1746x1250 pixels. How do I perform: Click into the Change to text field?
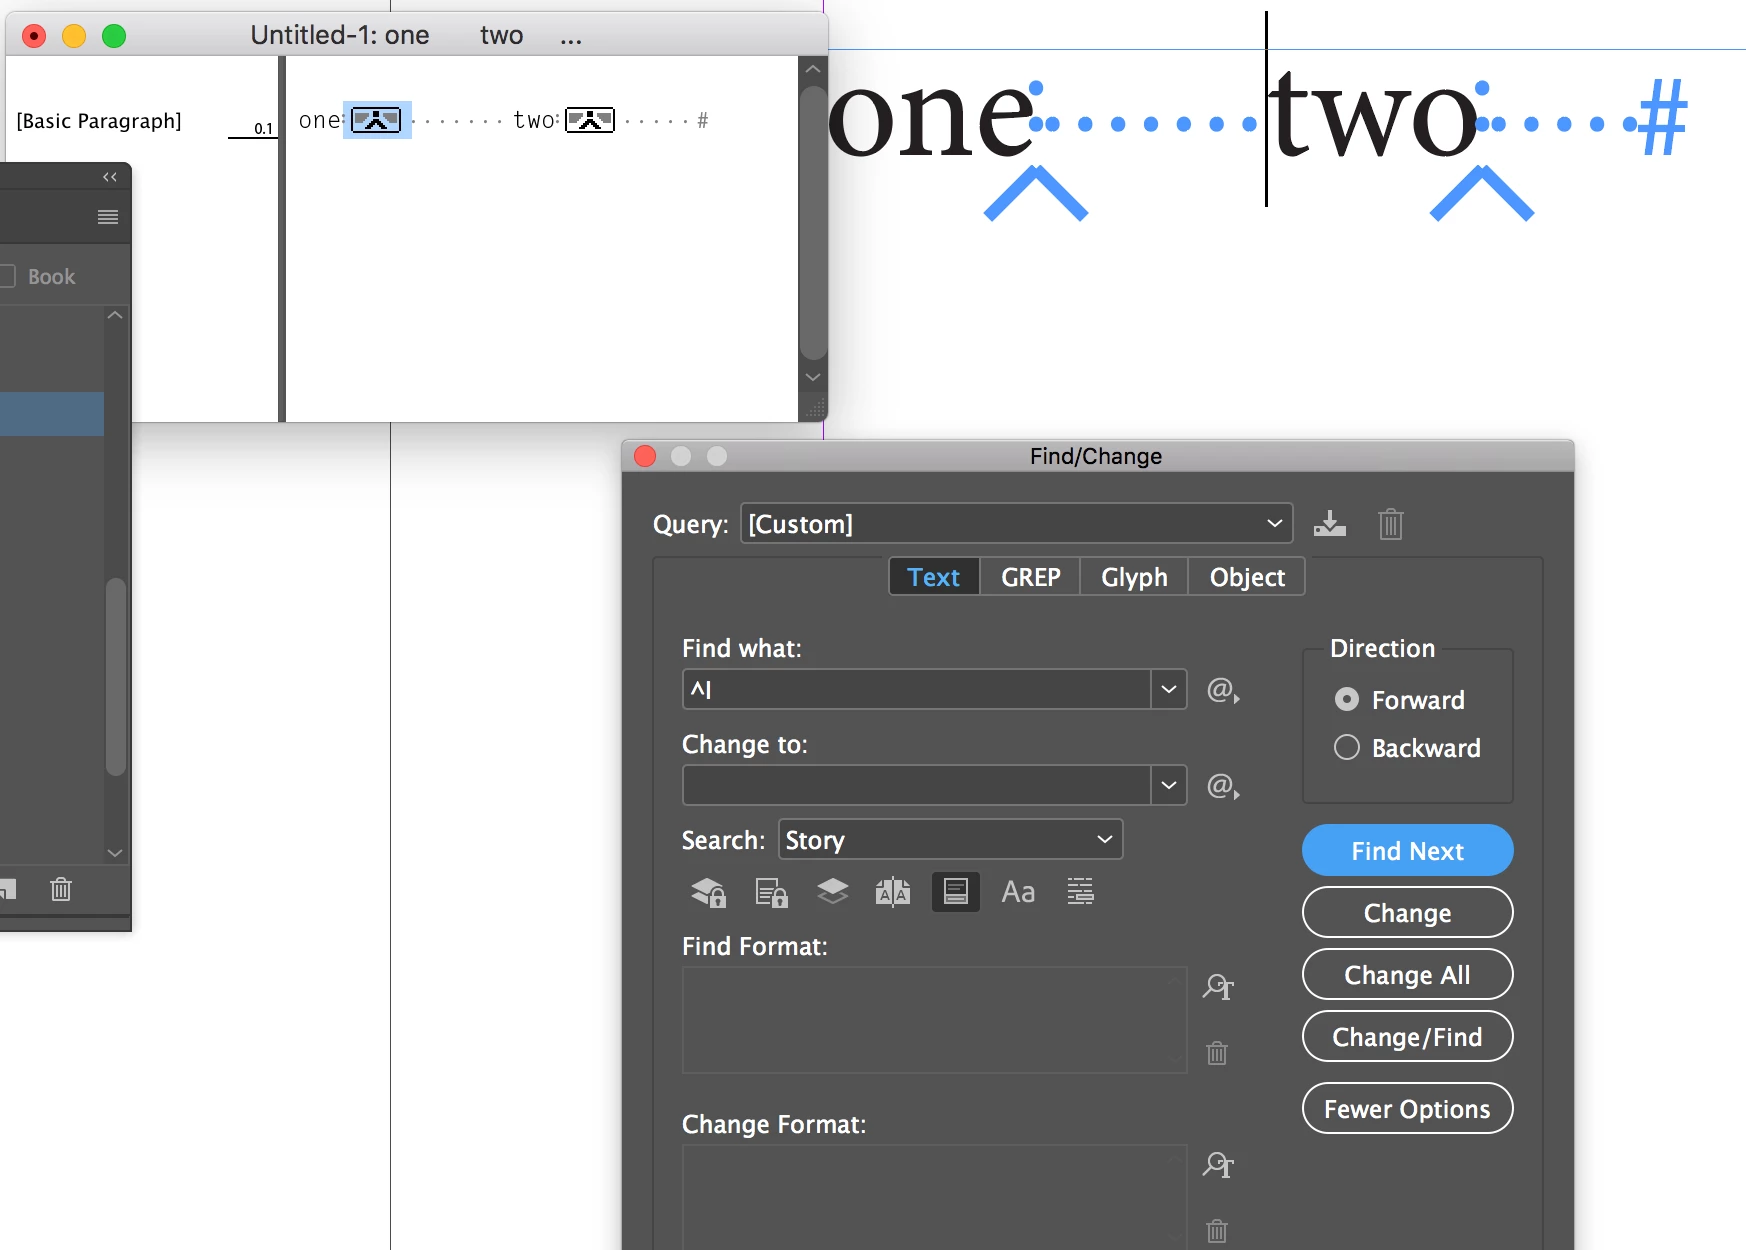pyautogui.click(x=916, y=785)
